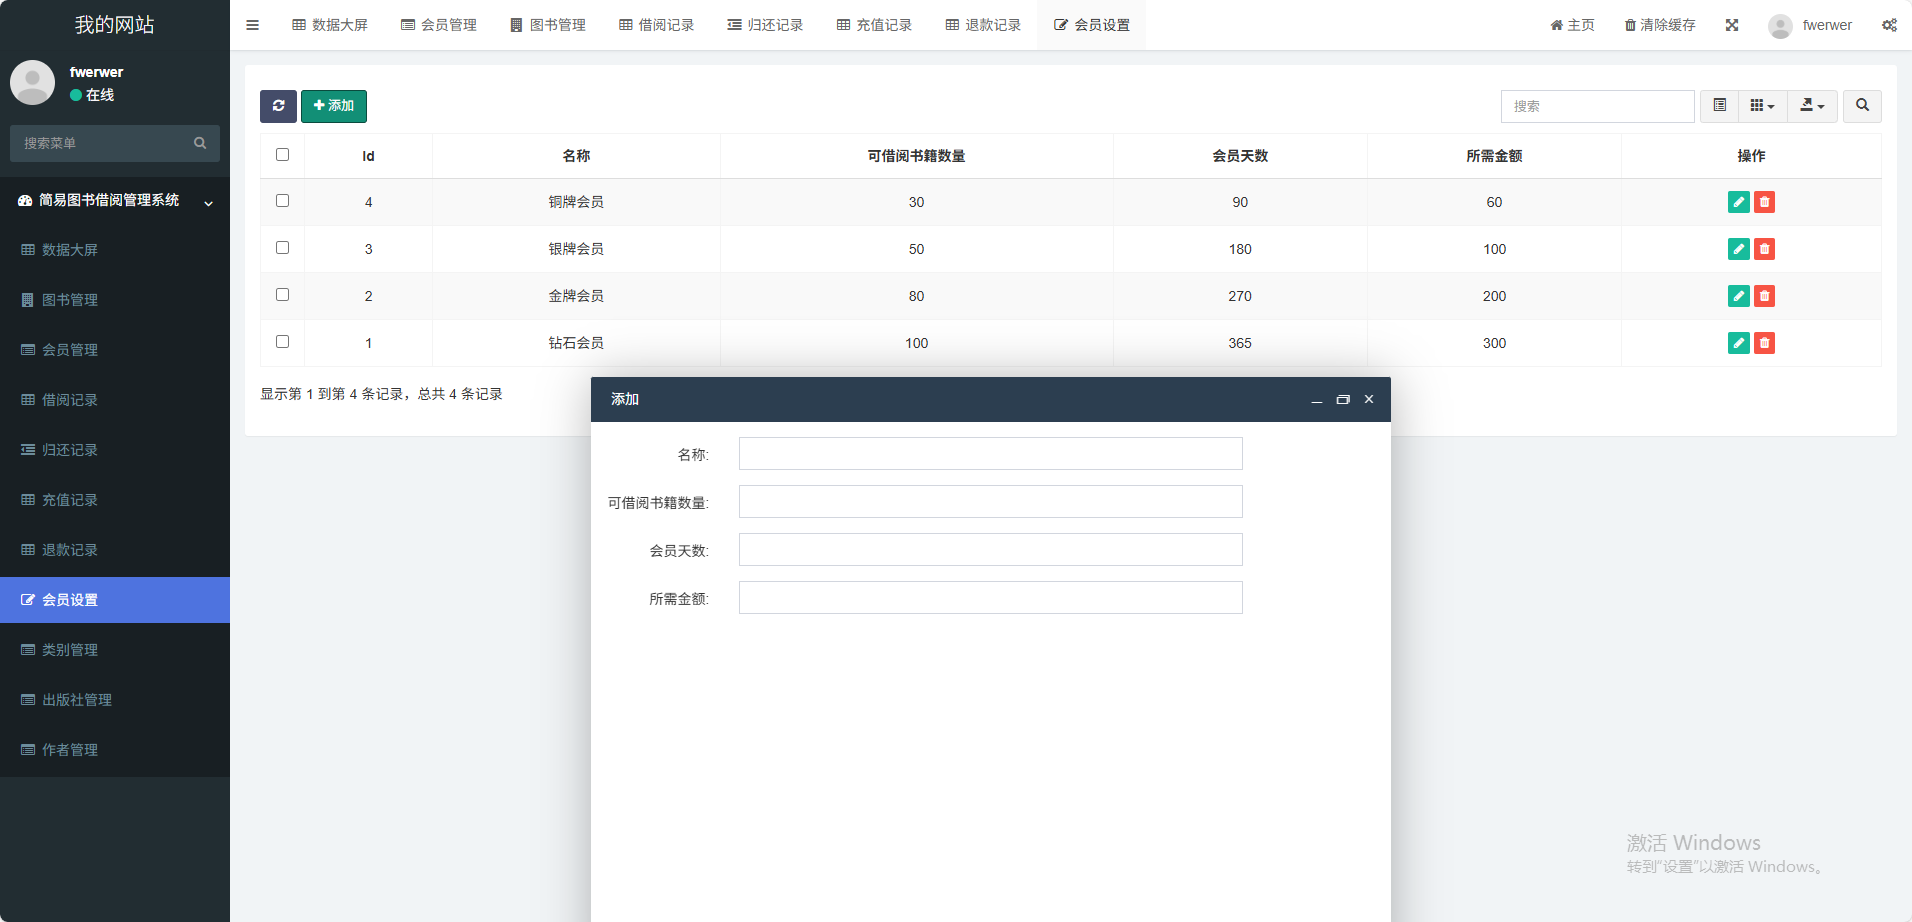Image resolution: width=1912 pixels, height=922 pixels.
Task: Click the search magnifier button beside export
Action: tap(1862, 106)
